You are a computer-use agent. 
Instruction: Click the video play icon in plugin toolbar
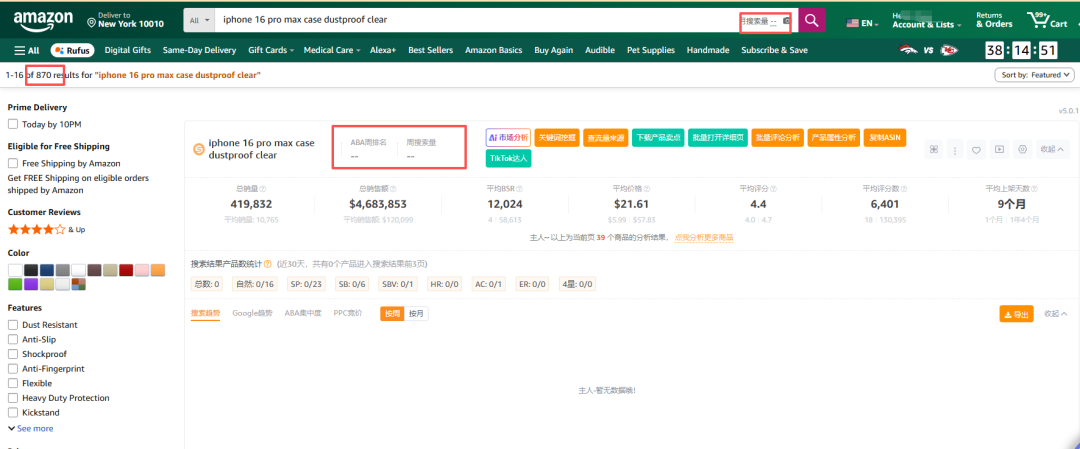coord(999,150)
